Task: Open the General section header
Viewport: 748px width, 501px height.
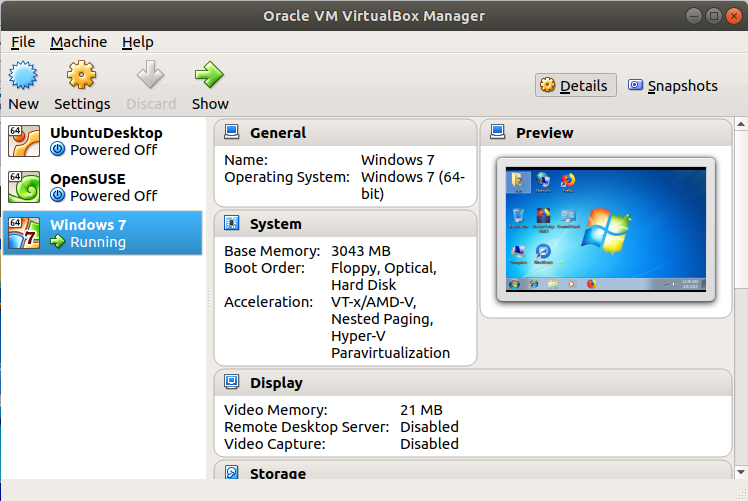Action: point(345,133)
